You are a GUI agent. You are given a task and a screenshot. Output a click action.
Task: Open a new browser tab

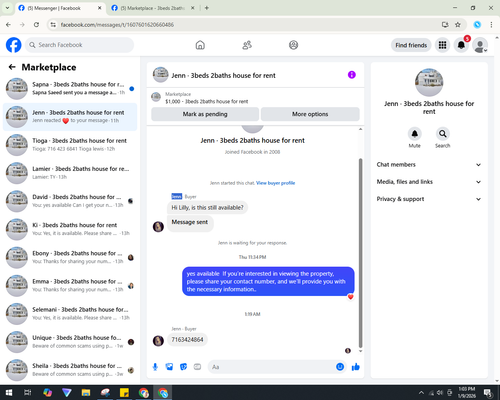(207, 8)
